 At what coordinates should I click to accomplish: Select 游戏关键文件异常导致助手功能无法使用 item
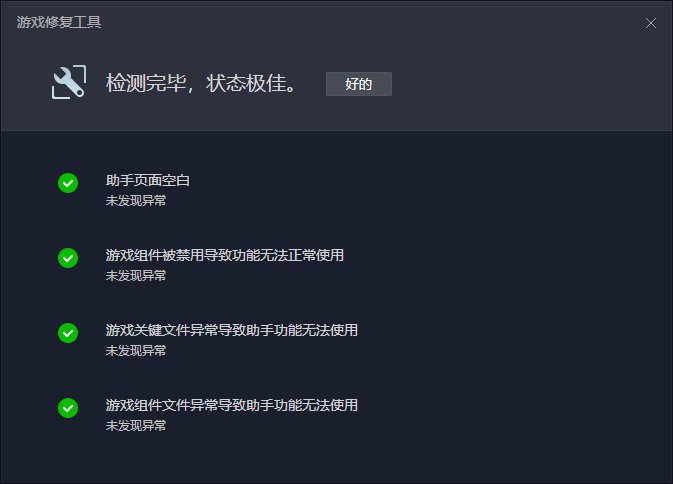click(x=232, y=330)
